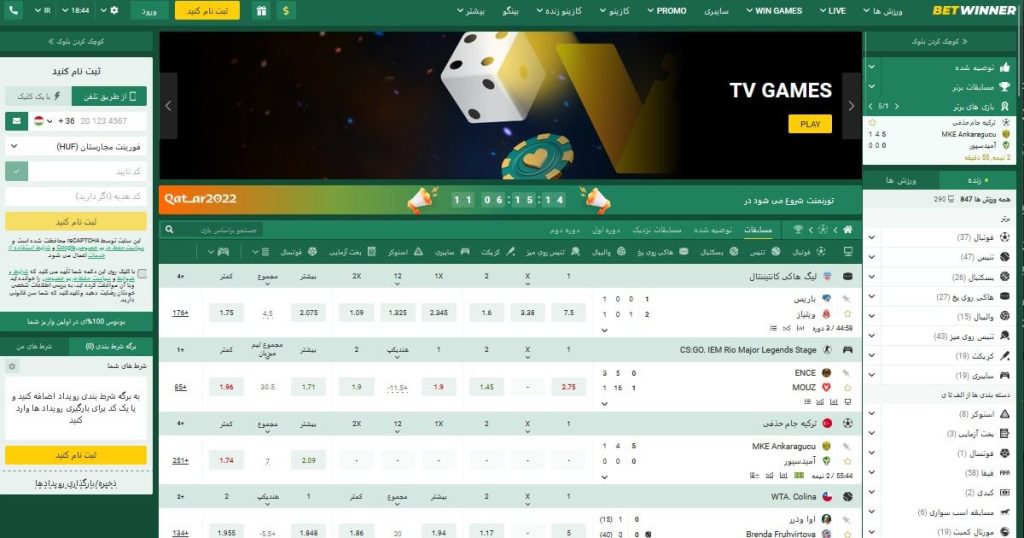This screenshot has height=538, width=1024.
Task: Click the monitor icon in sports strip
Action: pos(848,251)
